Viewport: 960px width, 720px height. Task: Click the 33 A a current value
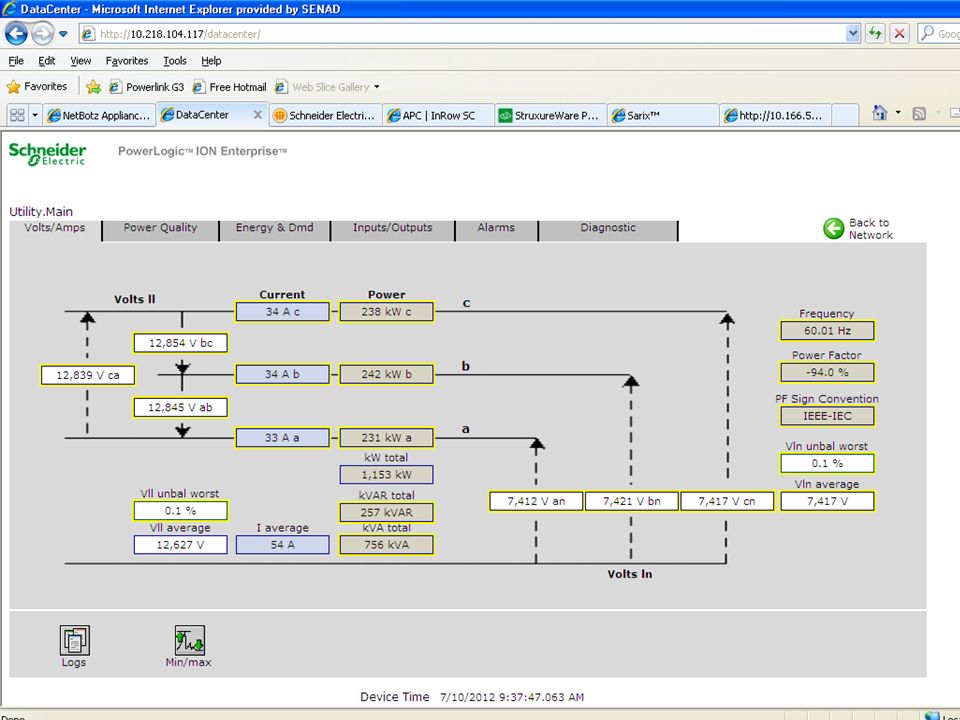(282, 438)
